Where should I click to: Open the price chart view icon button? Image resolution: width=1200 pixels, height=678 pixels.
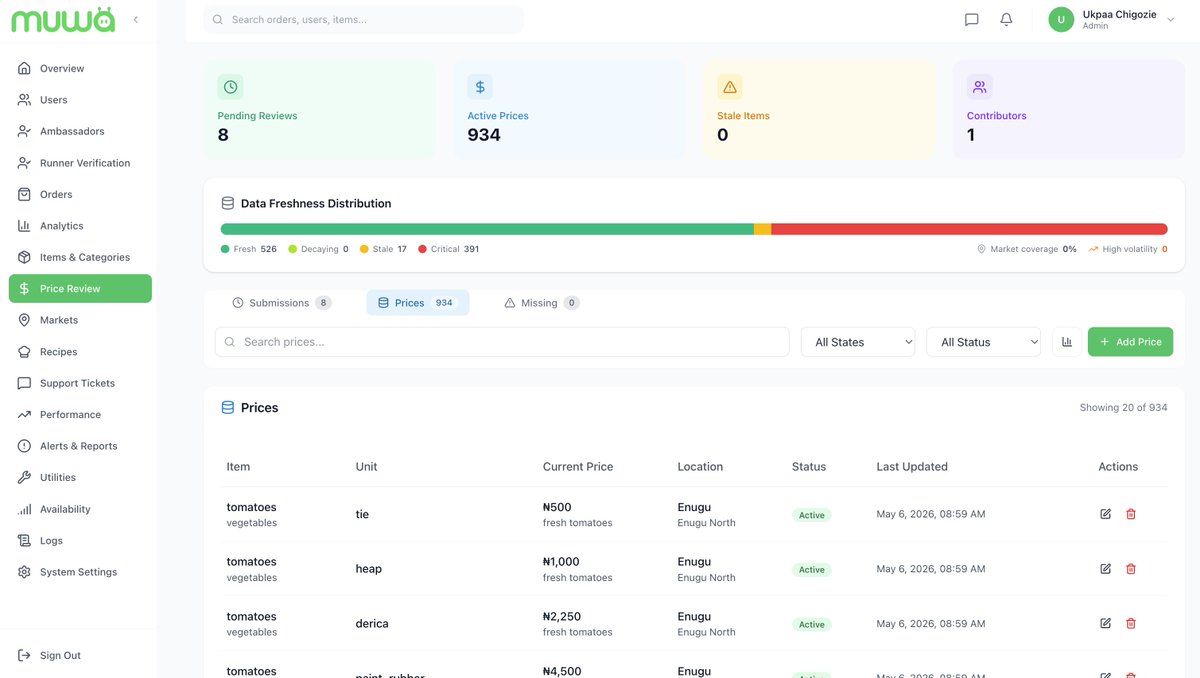click(x=1066, y=342)
